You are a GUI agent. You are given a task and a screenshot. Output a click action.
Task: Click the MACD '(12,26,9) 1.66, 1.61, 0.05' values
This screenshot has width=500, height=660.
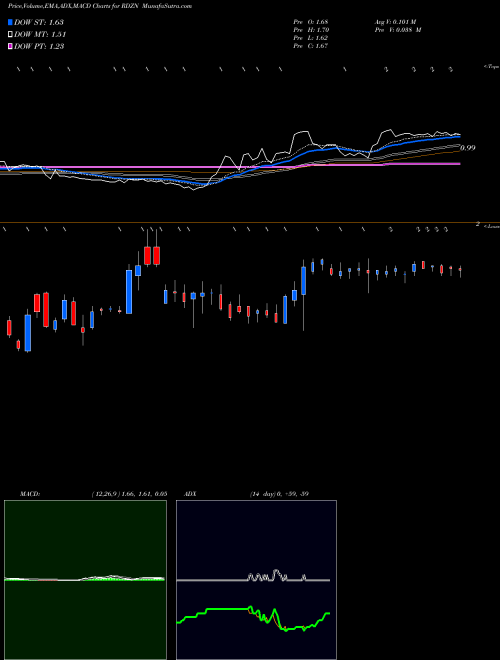tap(130, 494)
